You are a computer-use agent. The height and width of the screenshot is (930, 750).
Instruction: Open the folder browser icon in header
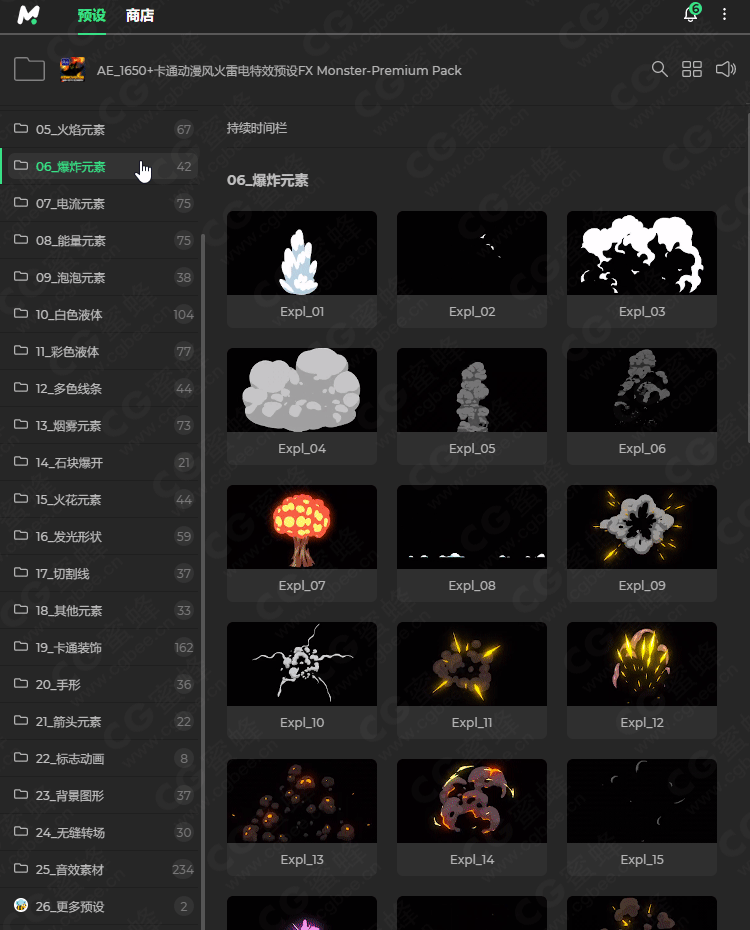[x=30, y=69]
